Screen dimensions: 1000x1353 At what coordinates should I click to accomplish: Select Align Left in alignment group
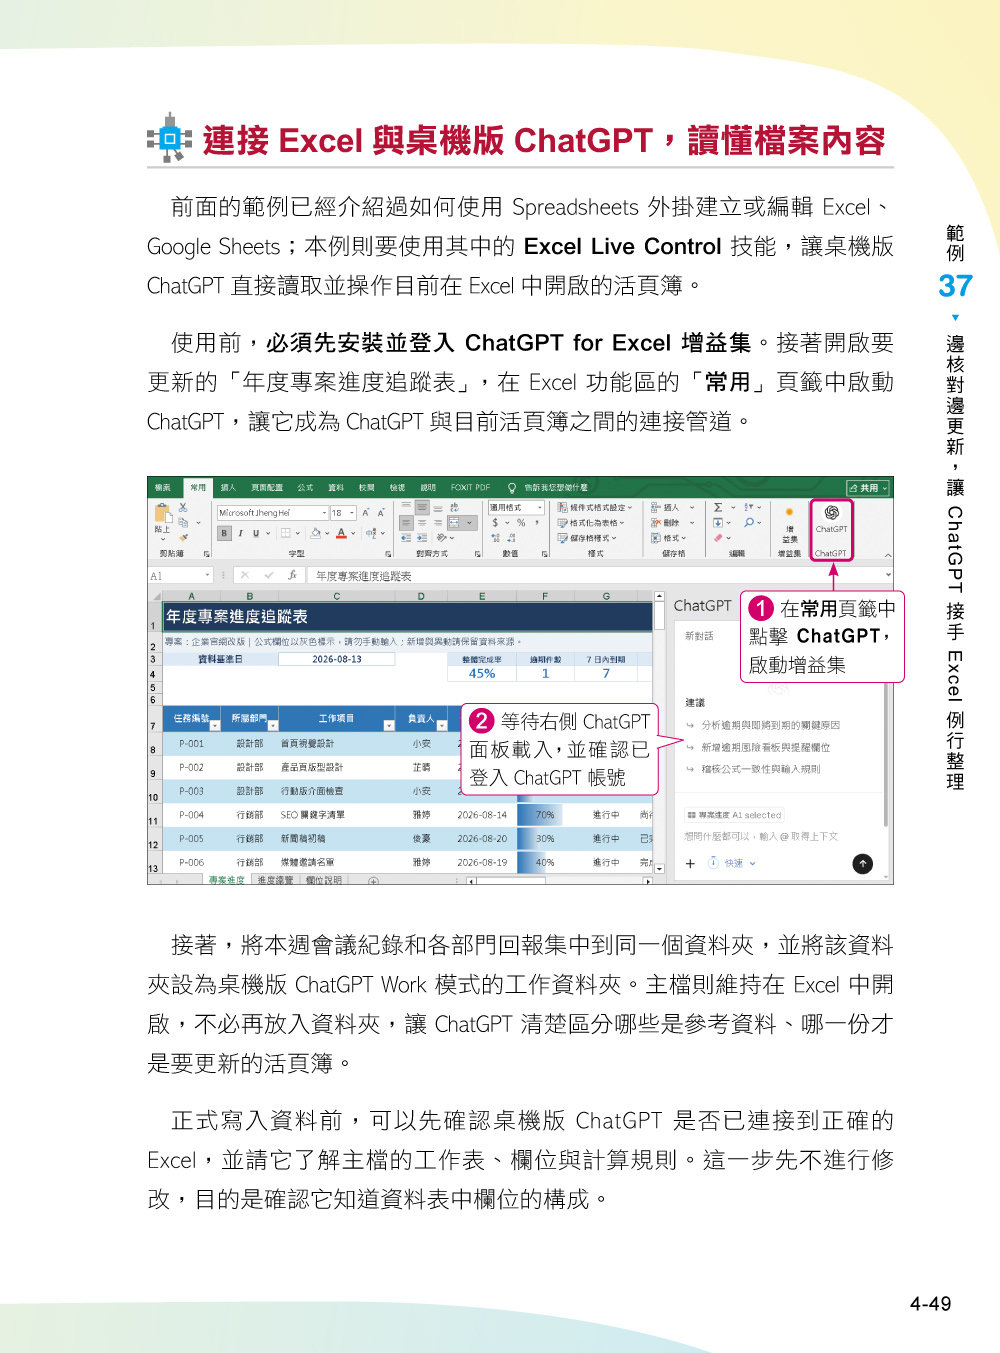pyautogui.click(x=406, y=523)
